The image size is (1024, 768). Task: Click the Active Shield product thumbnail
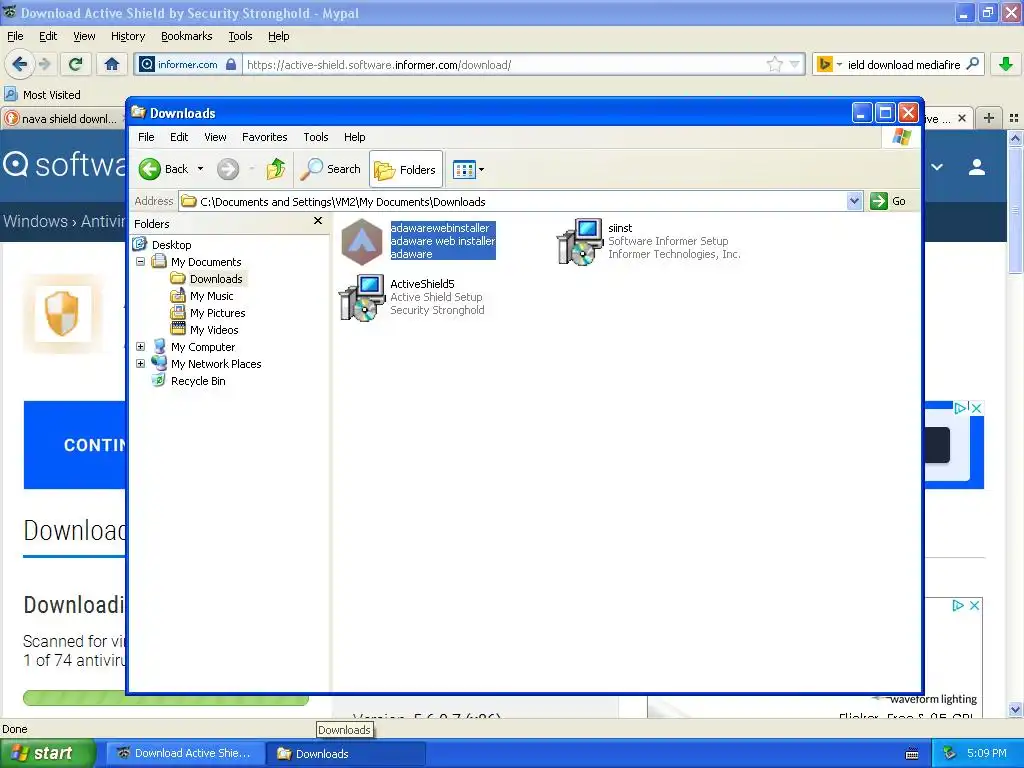(x=62, y=313)
